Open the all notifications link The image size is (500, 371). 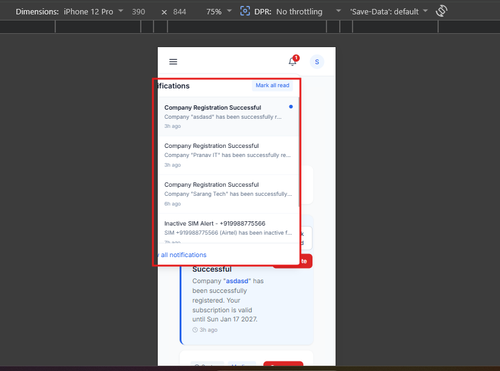(182, 255)
